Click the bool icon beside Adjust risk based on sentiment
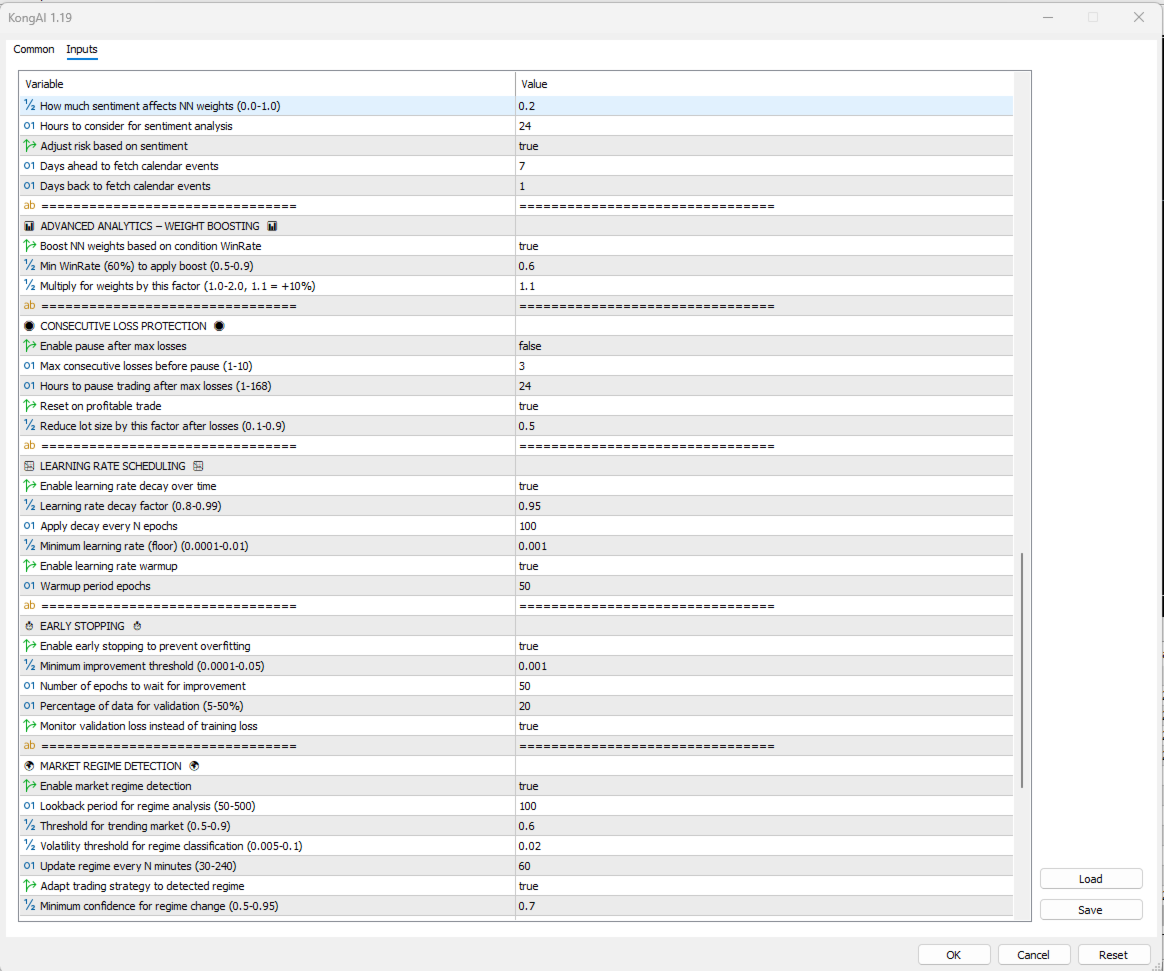This screenshot has width=1164, height=971. [29, 146]
